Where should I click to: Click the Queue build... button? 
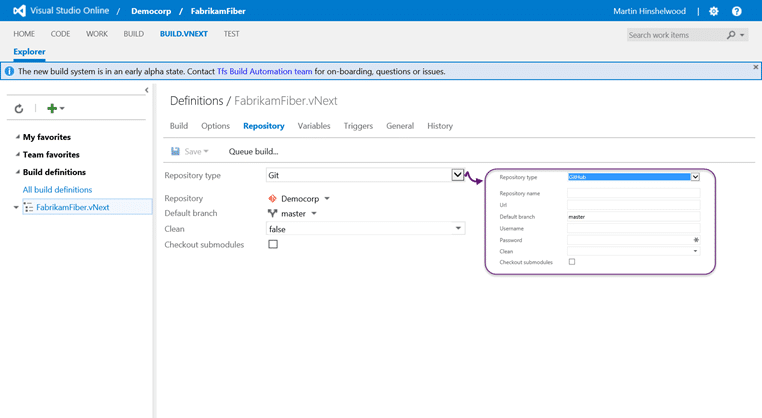click(x=253, y=152)
